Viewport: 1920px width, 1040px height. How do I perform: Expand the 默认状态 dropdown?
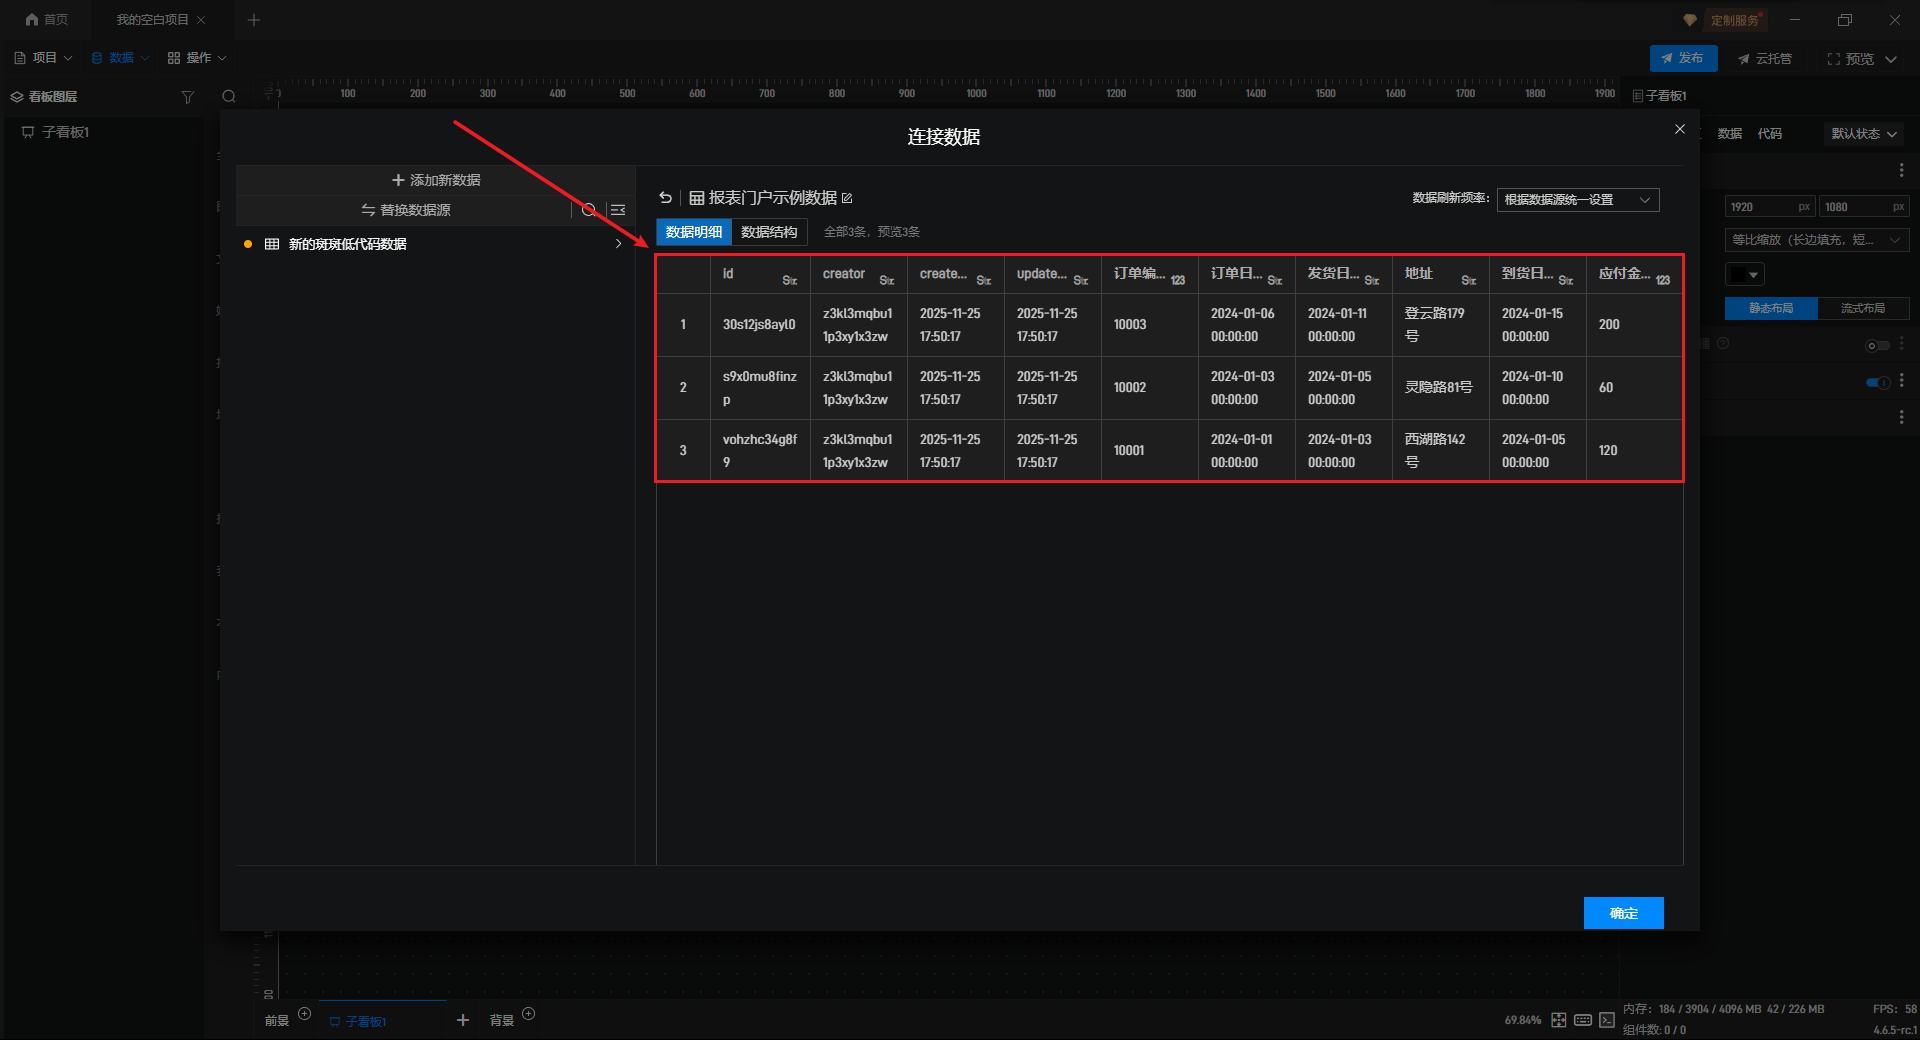(x=1863, y=134)
